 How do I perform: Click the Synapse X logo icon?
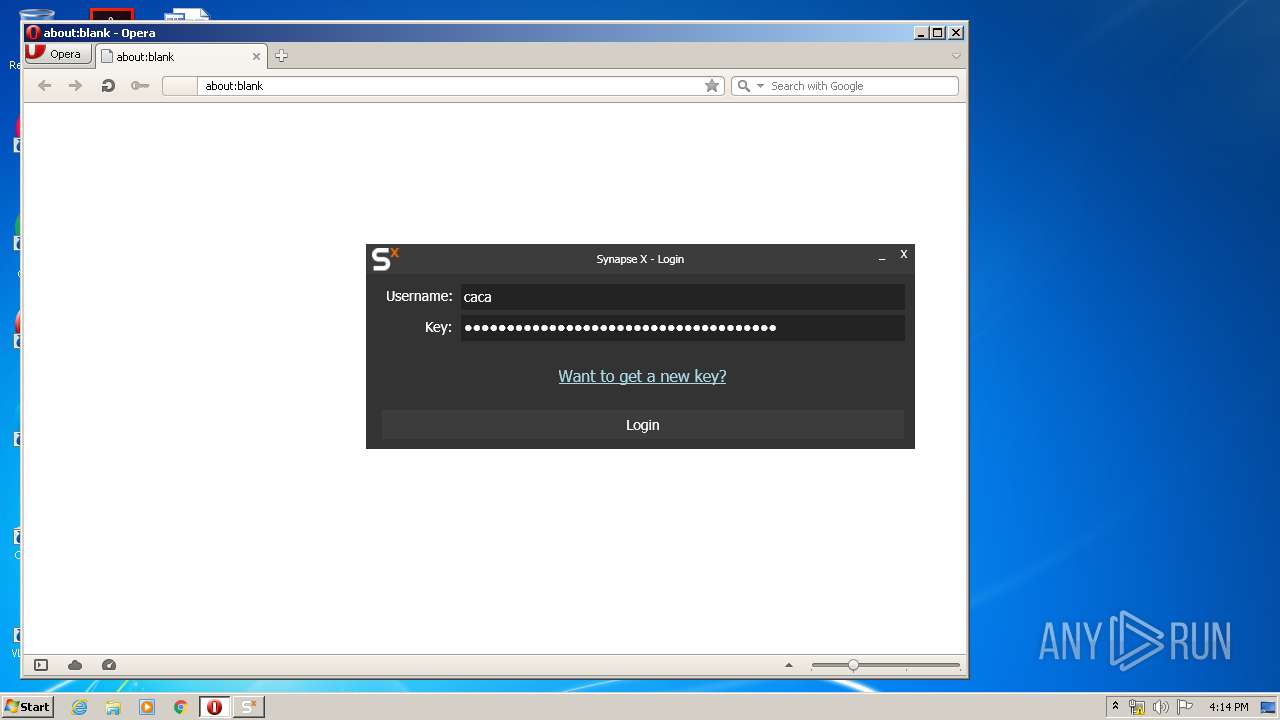385,259
